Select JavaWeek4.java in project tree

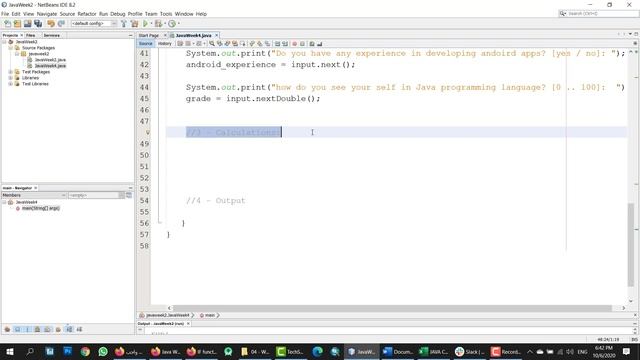click(x=50, y=66)
